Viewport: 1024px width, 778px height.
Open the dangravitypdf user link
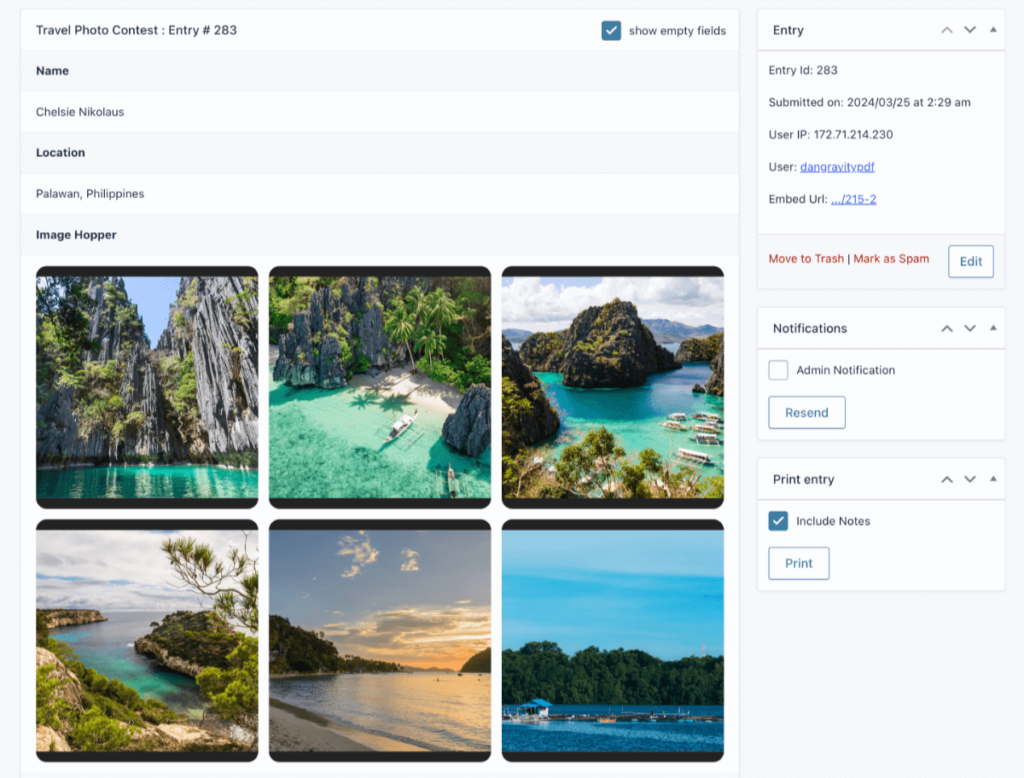click(x=837, y=167)
